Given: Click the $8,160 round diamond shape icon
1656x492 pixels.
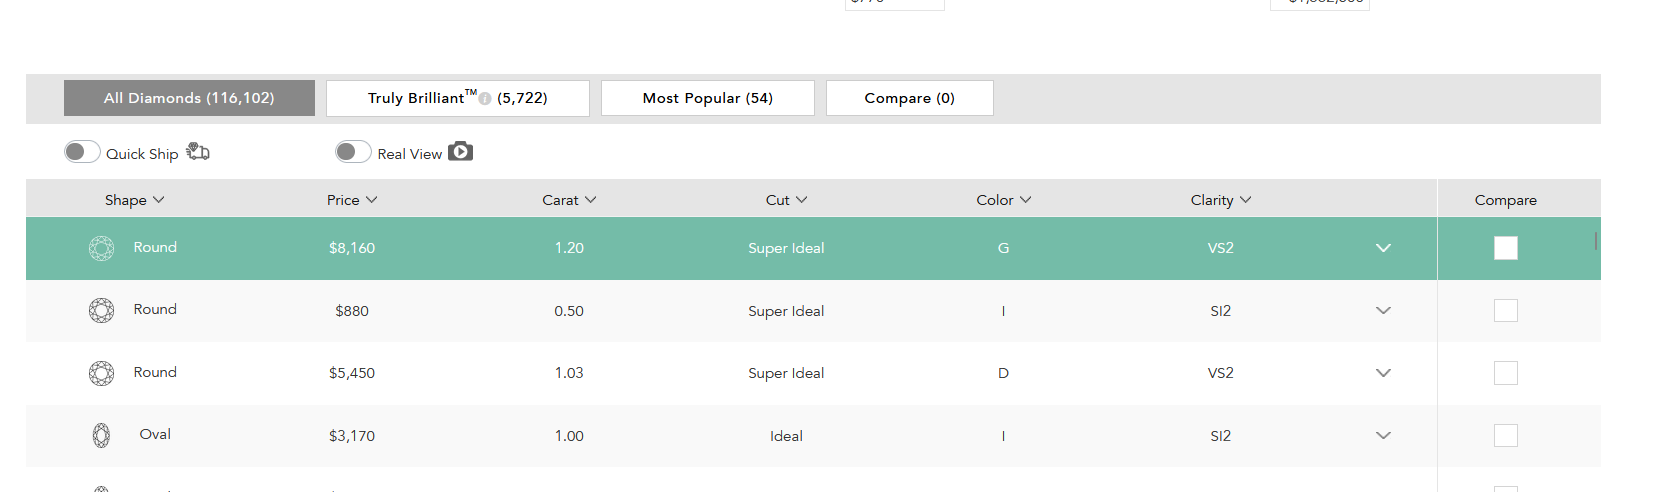Looking at the screenshot, I should tap(101, 248).
